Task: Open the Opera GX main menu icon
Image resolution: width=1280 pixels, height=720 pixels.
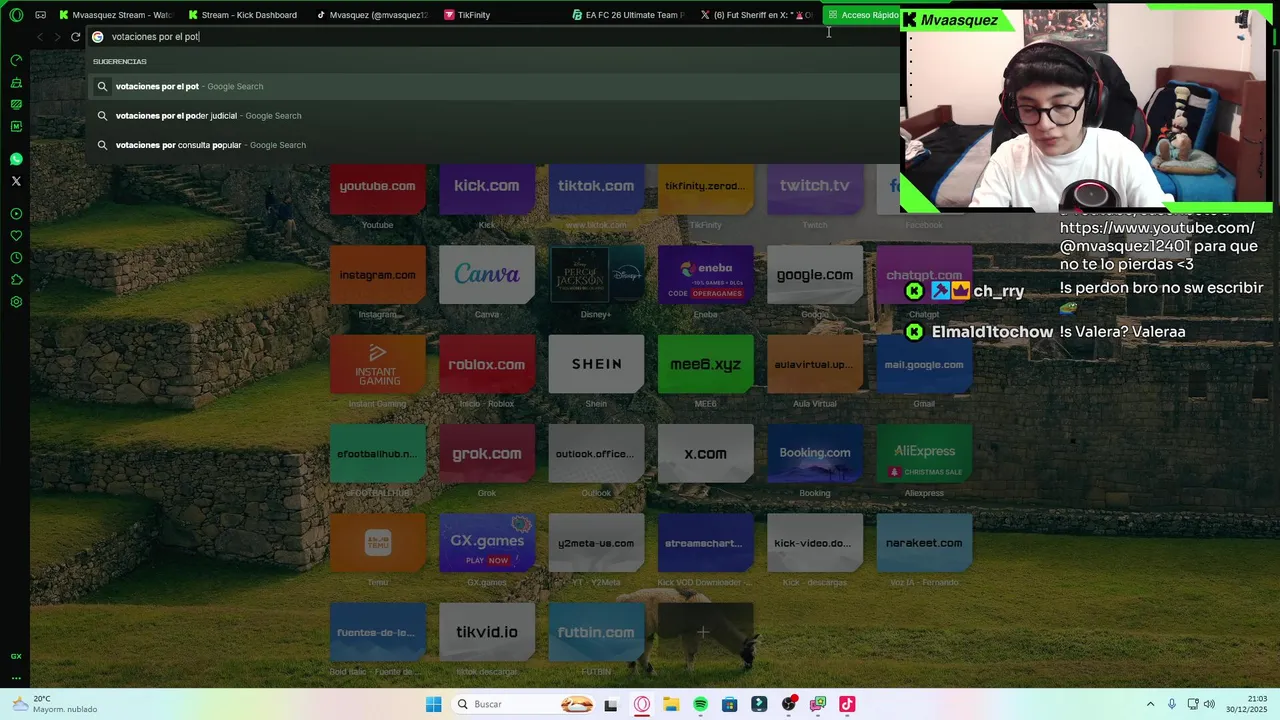Action: coord(16,15)
